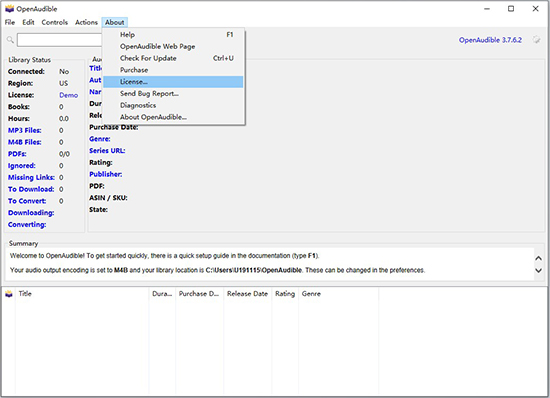Click the 'Purchase Date:' label
The width and height of the screenshot is (550, 398).
113,127
